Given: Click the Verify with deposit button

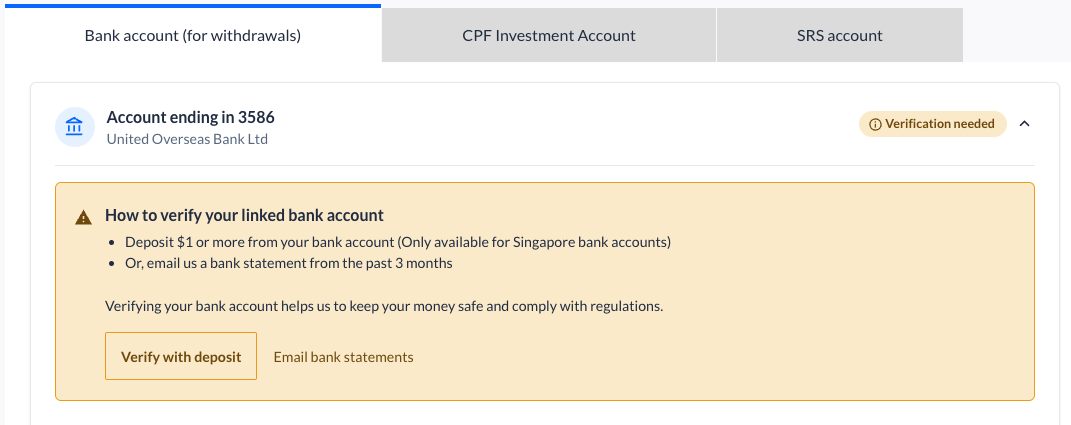Looking at the screenshot, I should (x=181, y=356).
